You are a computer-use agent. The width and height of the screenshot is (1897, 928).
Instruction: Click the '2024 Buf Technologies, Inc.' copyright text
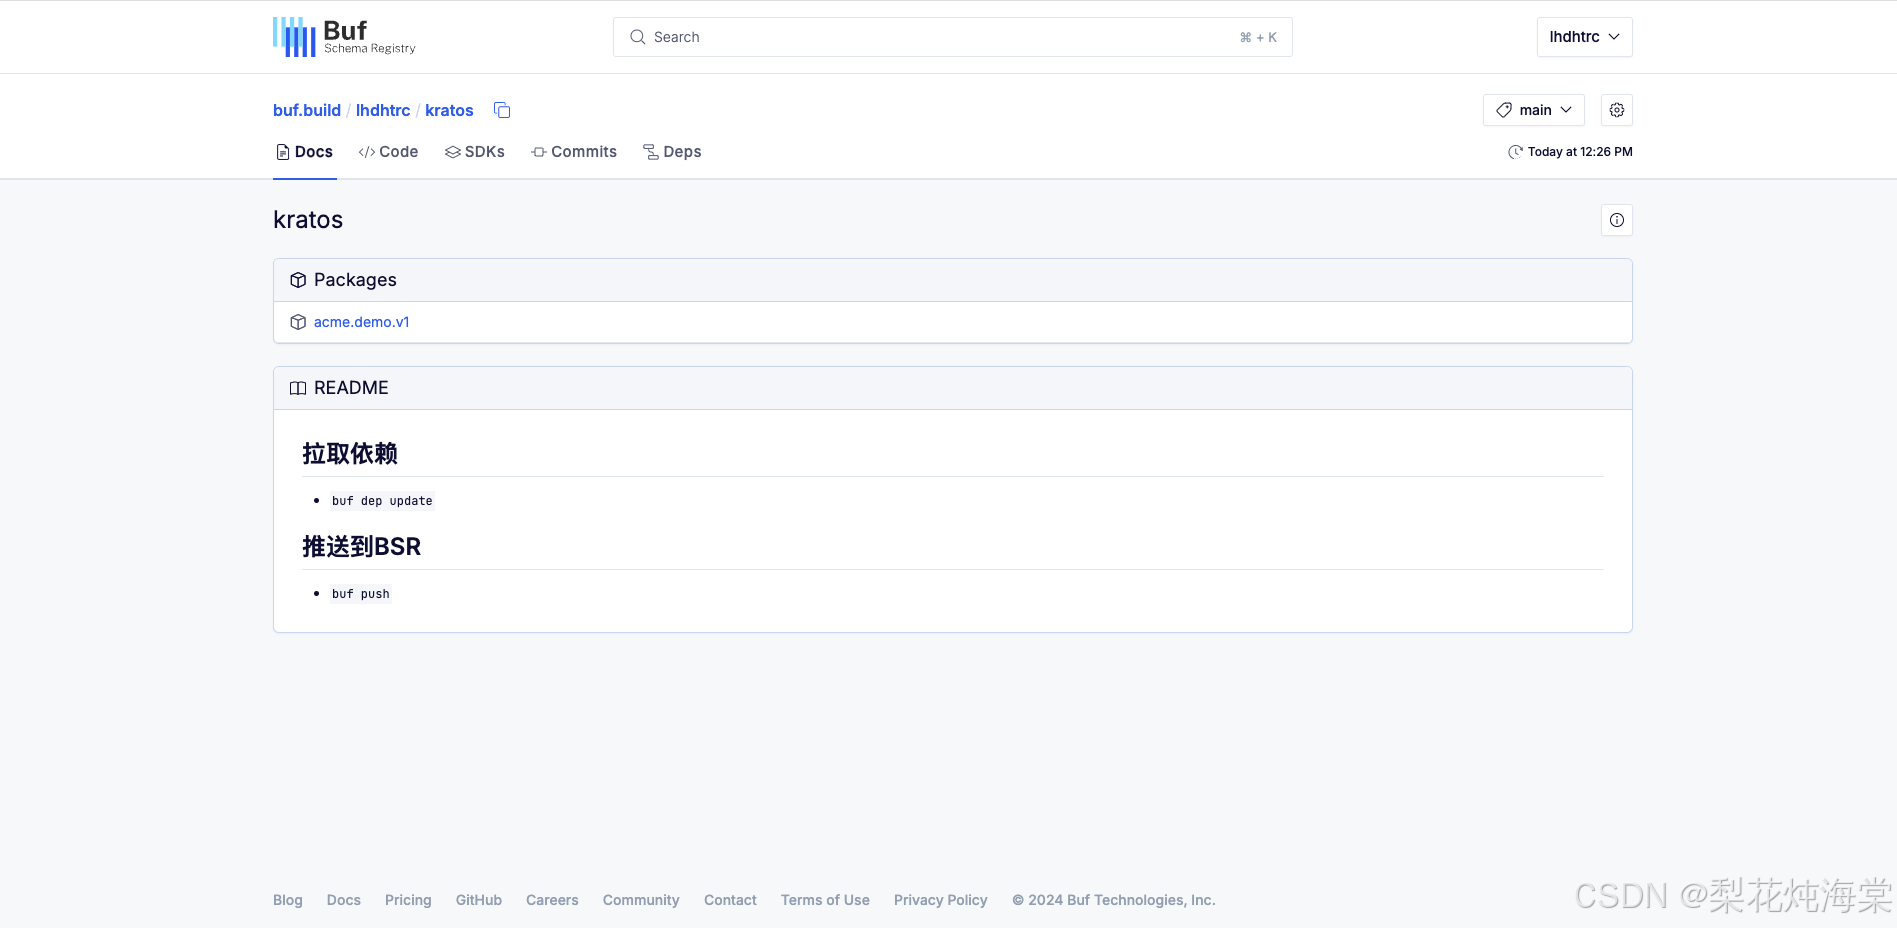(x=1114, y=900)
